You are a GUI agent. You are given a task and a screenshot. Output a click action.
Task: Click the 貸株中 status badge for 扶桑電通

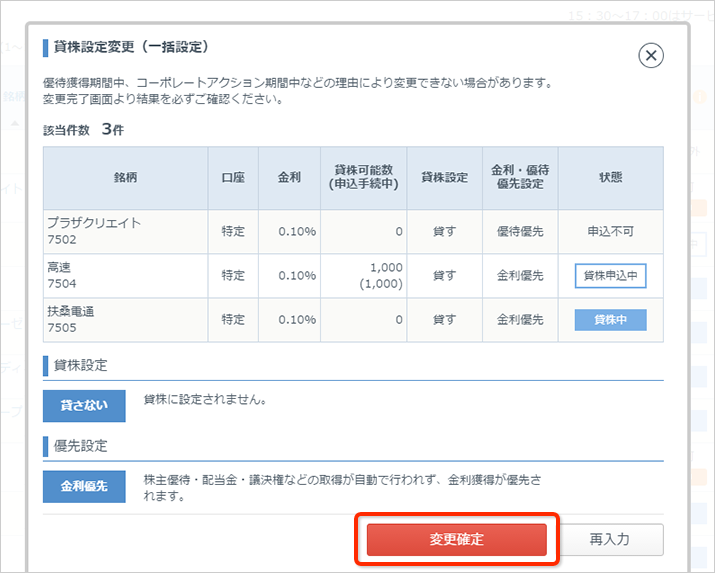coord(610,320)
